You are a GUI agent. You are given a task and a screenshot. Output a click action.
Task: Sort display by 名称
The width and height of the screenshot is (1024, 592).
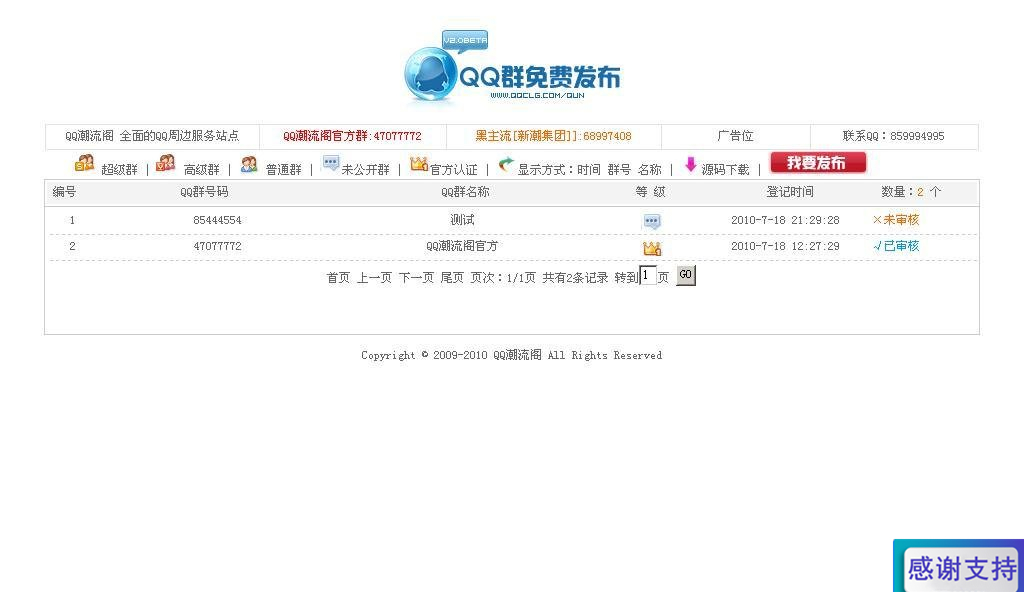pyautogui.click(x=650, y=170)
